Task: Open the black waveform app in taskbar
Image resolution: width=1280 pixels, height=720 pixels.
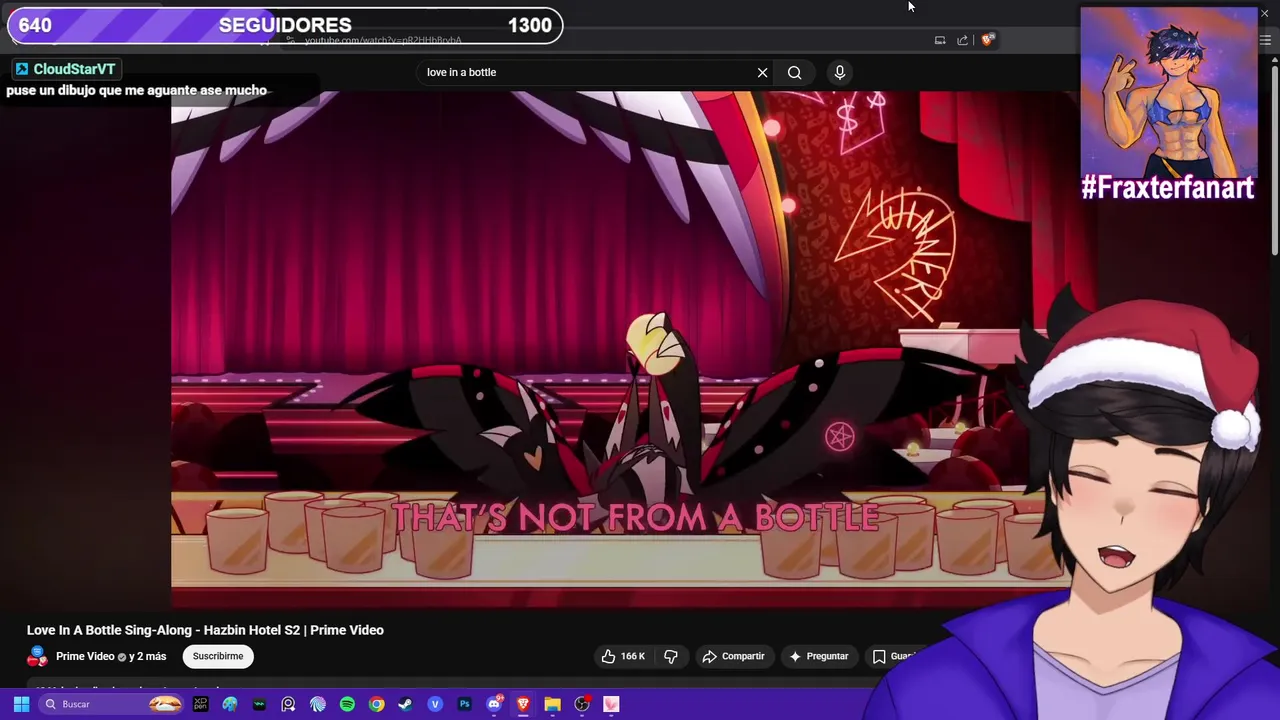Action: click(x=259, y=704)
